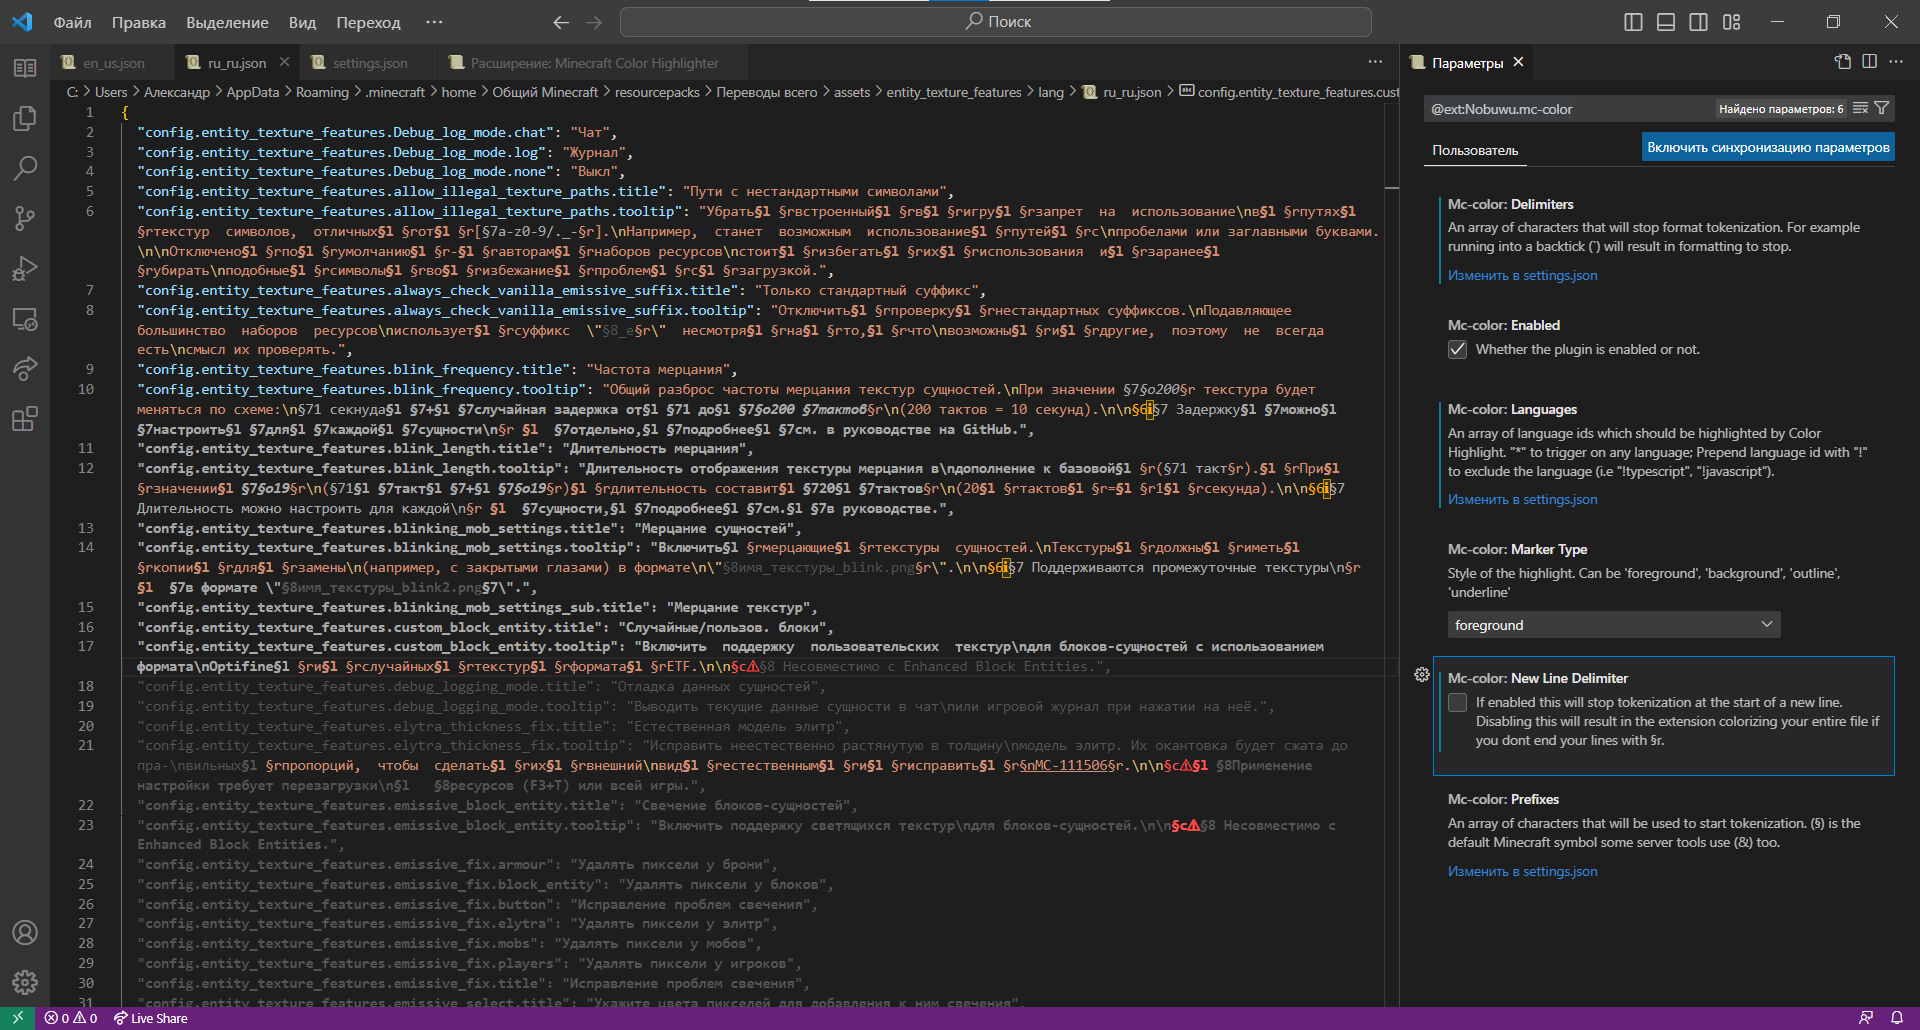The width and height of the screenshot is (1920, 1030).
Task: Open the editor overflow actions menu
Action: [1375, 61]
